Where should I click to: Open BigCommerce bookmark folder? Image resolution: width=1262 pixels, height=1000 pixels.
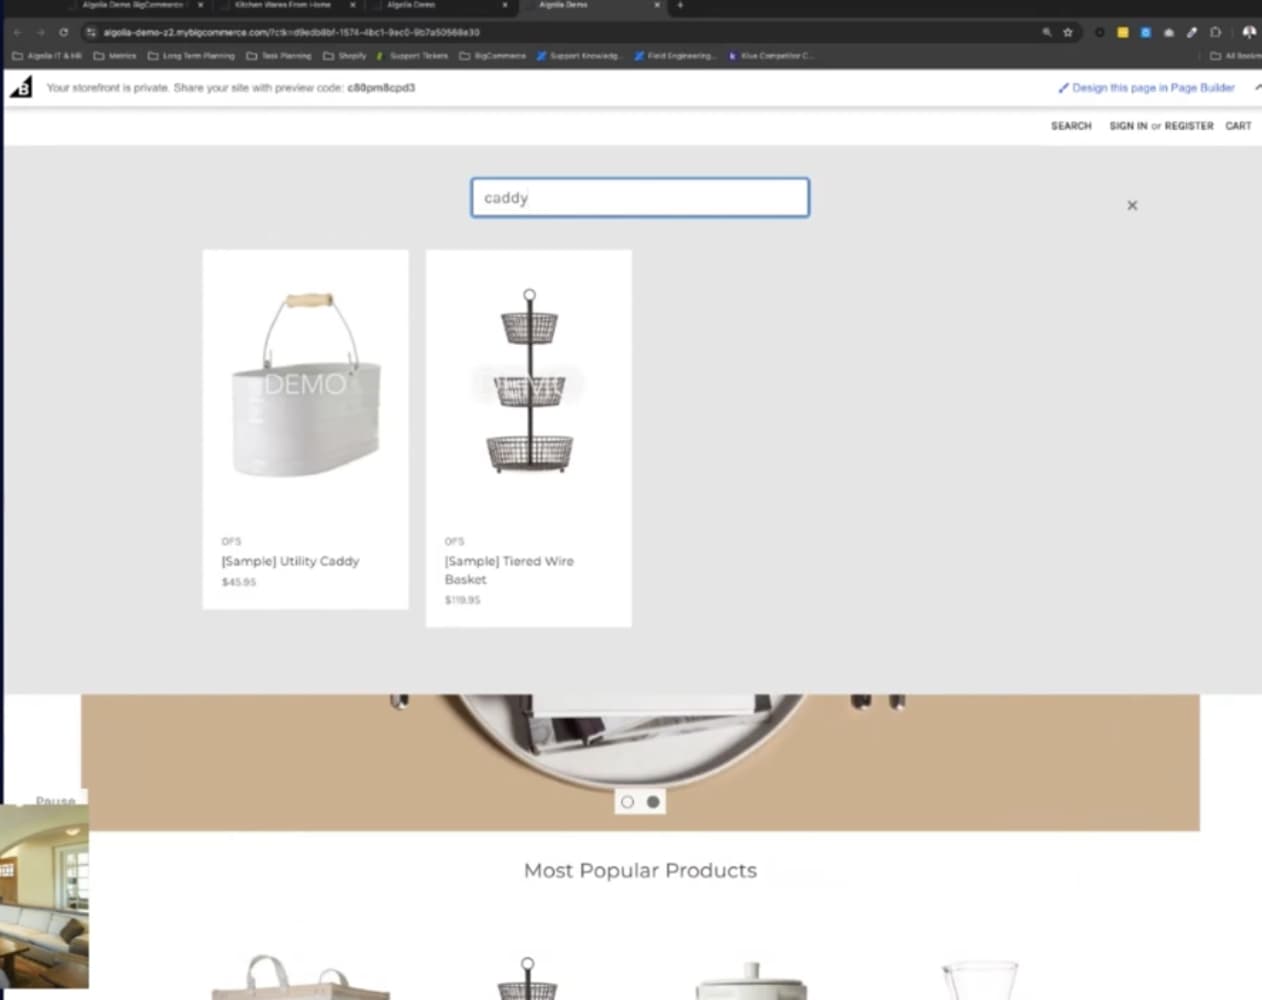(493, 56)
